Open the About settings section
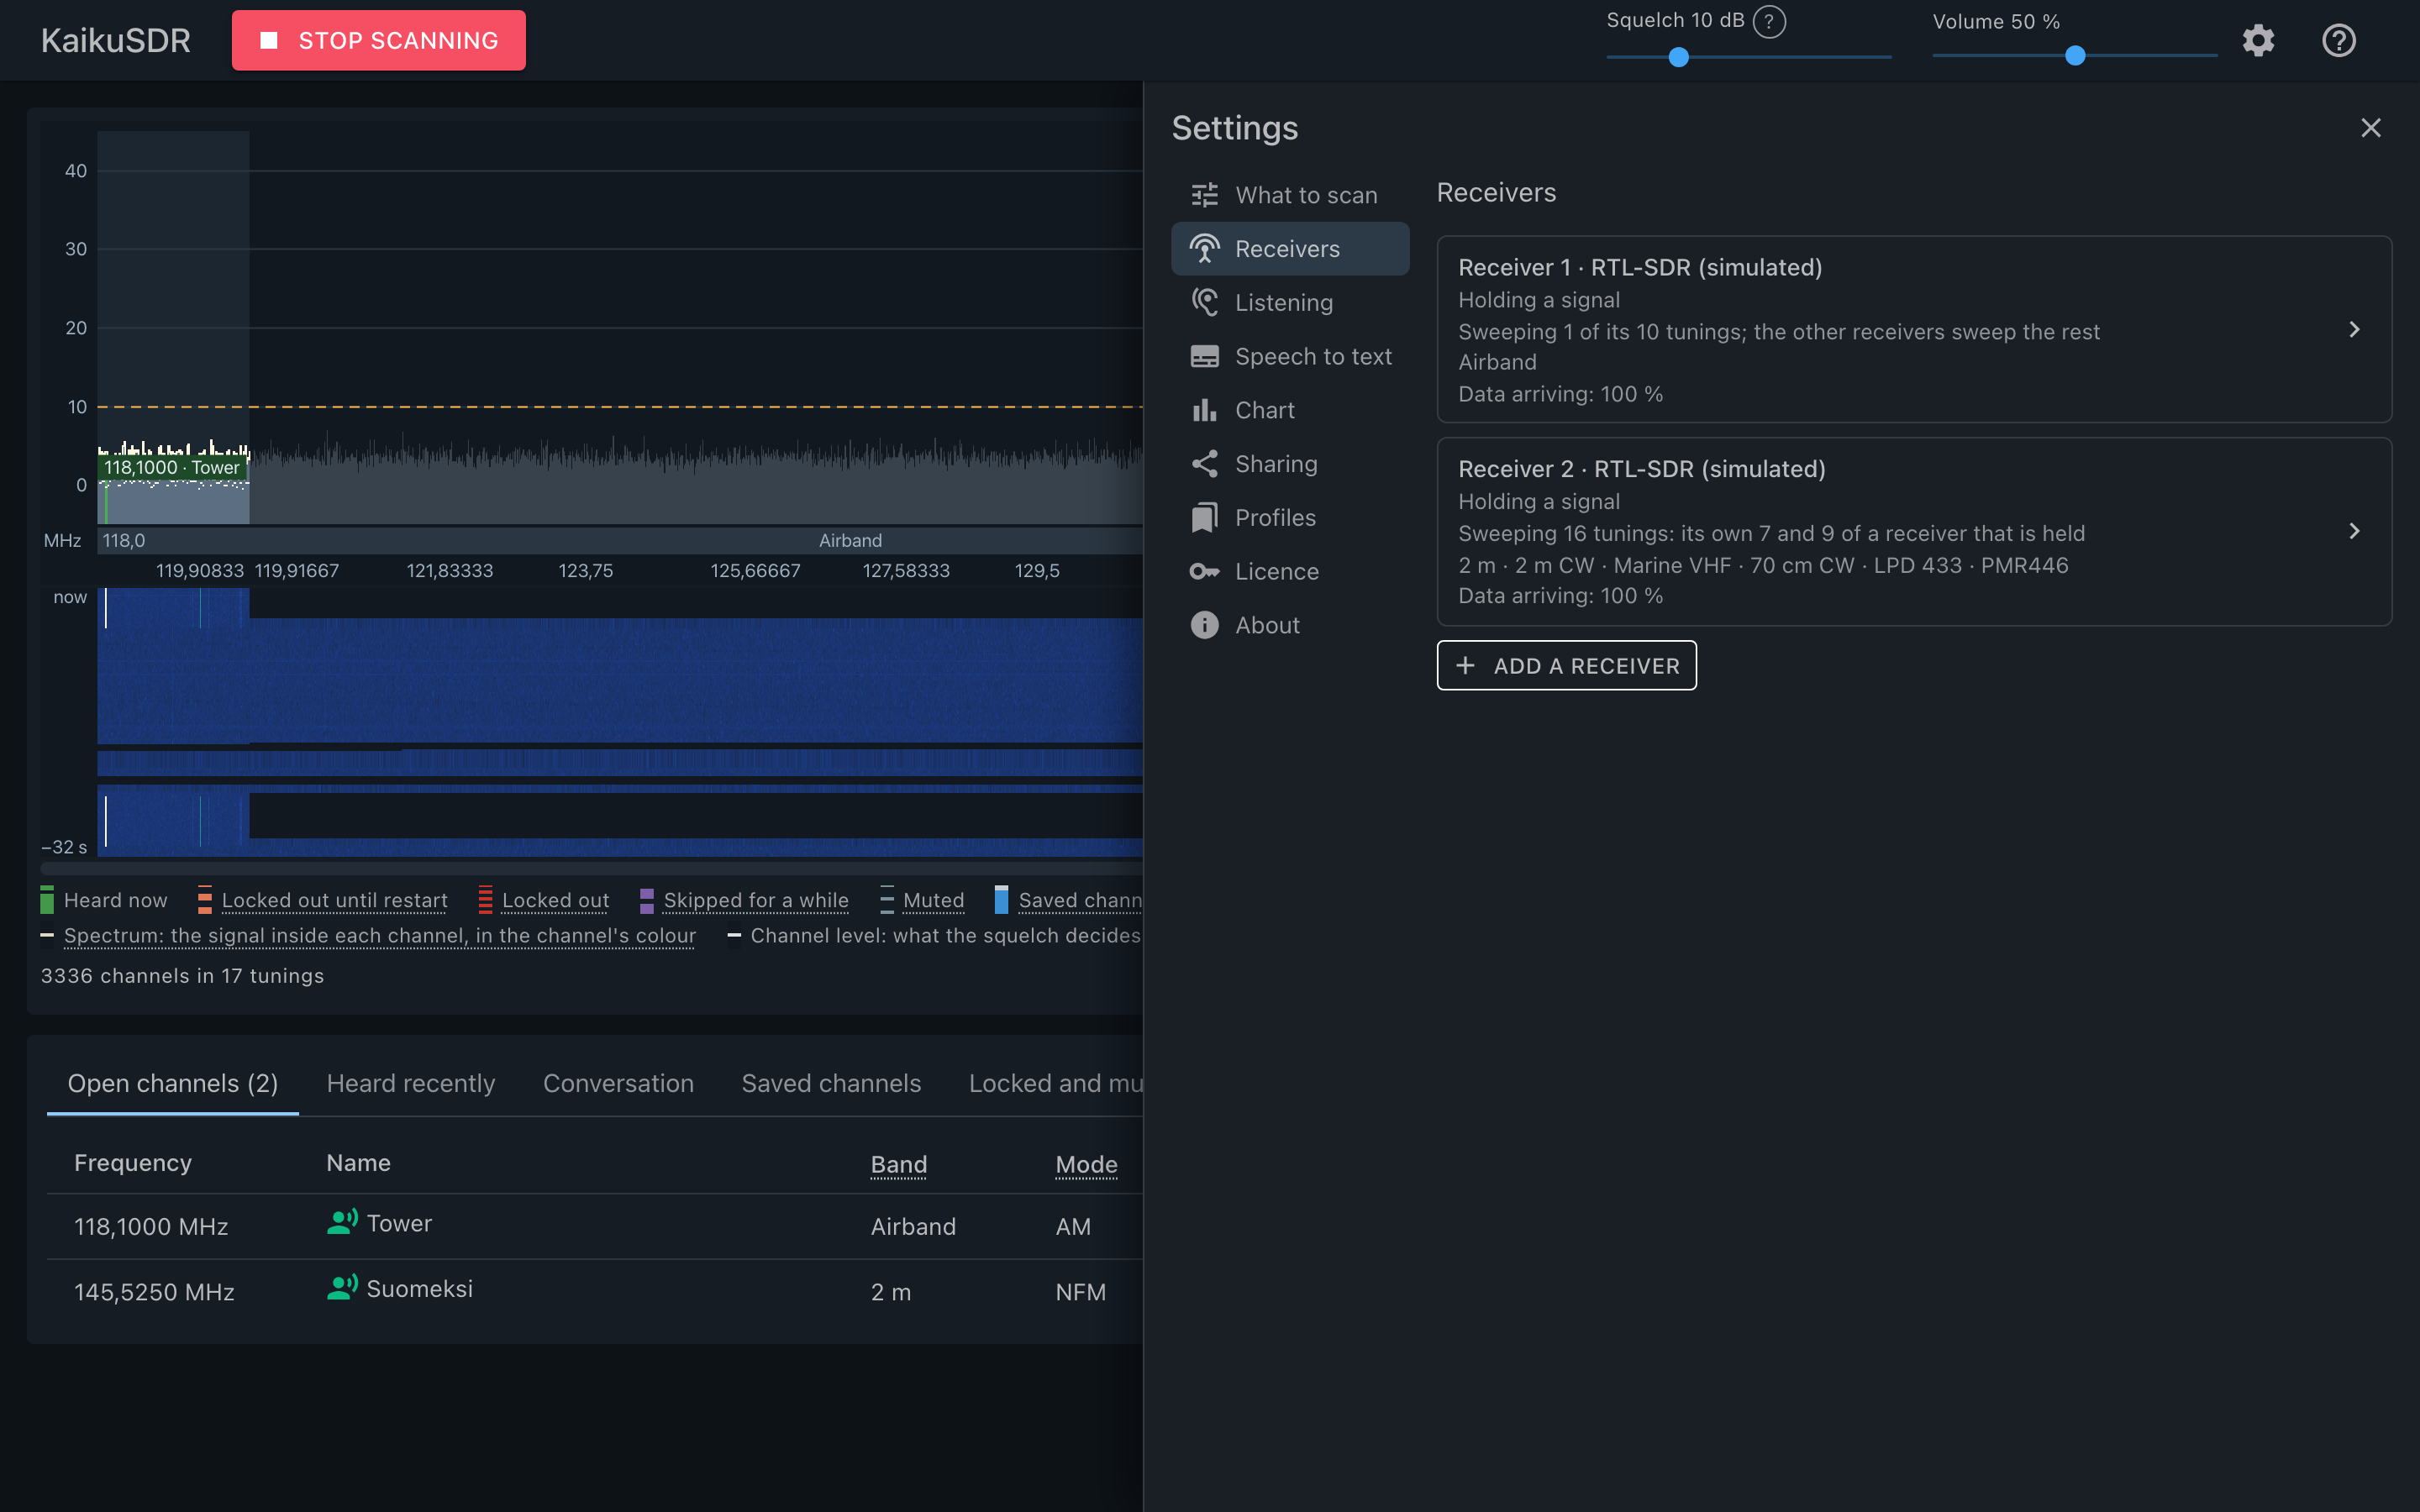2420x1512 pixels. pos(1290,625)
